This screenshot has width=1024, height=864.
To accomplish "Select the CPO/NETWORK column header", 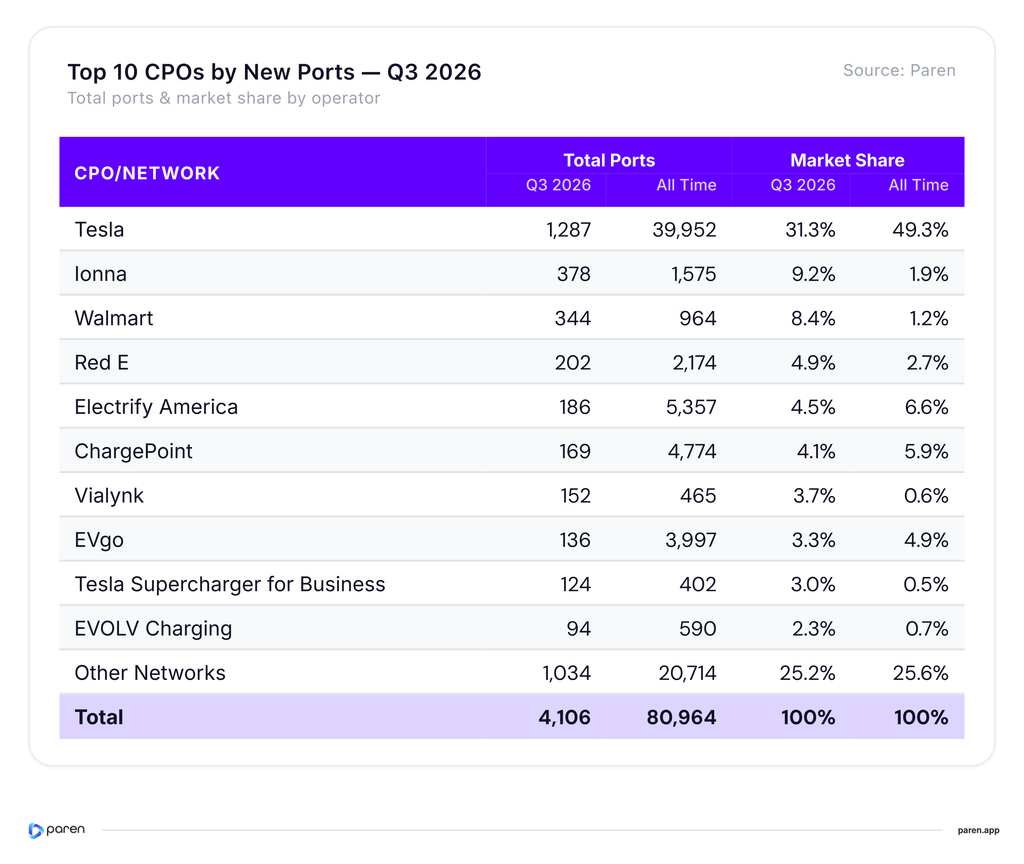I will point(147,173).
